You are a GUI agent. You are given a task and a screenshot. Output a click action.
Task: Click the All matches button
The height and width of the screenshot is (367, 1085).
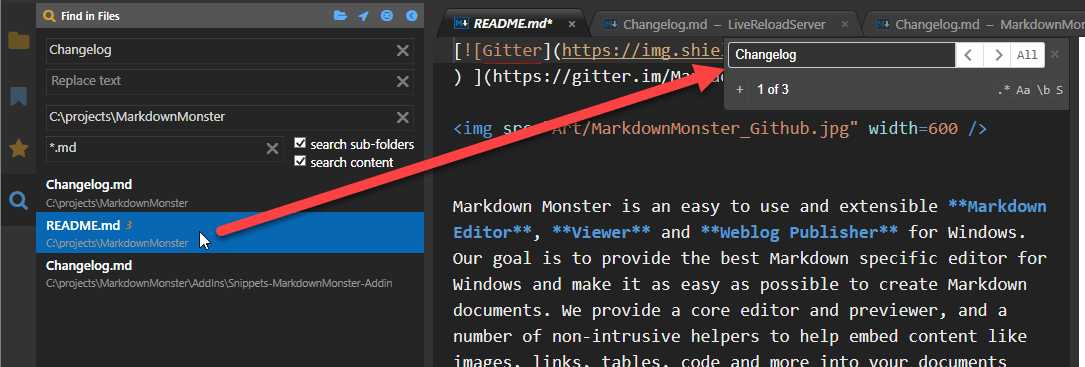click(1028, 55)
